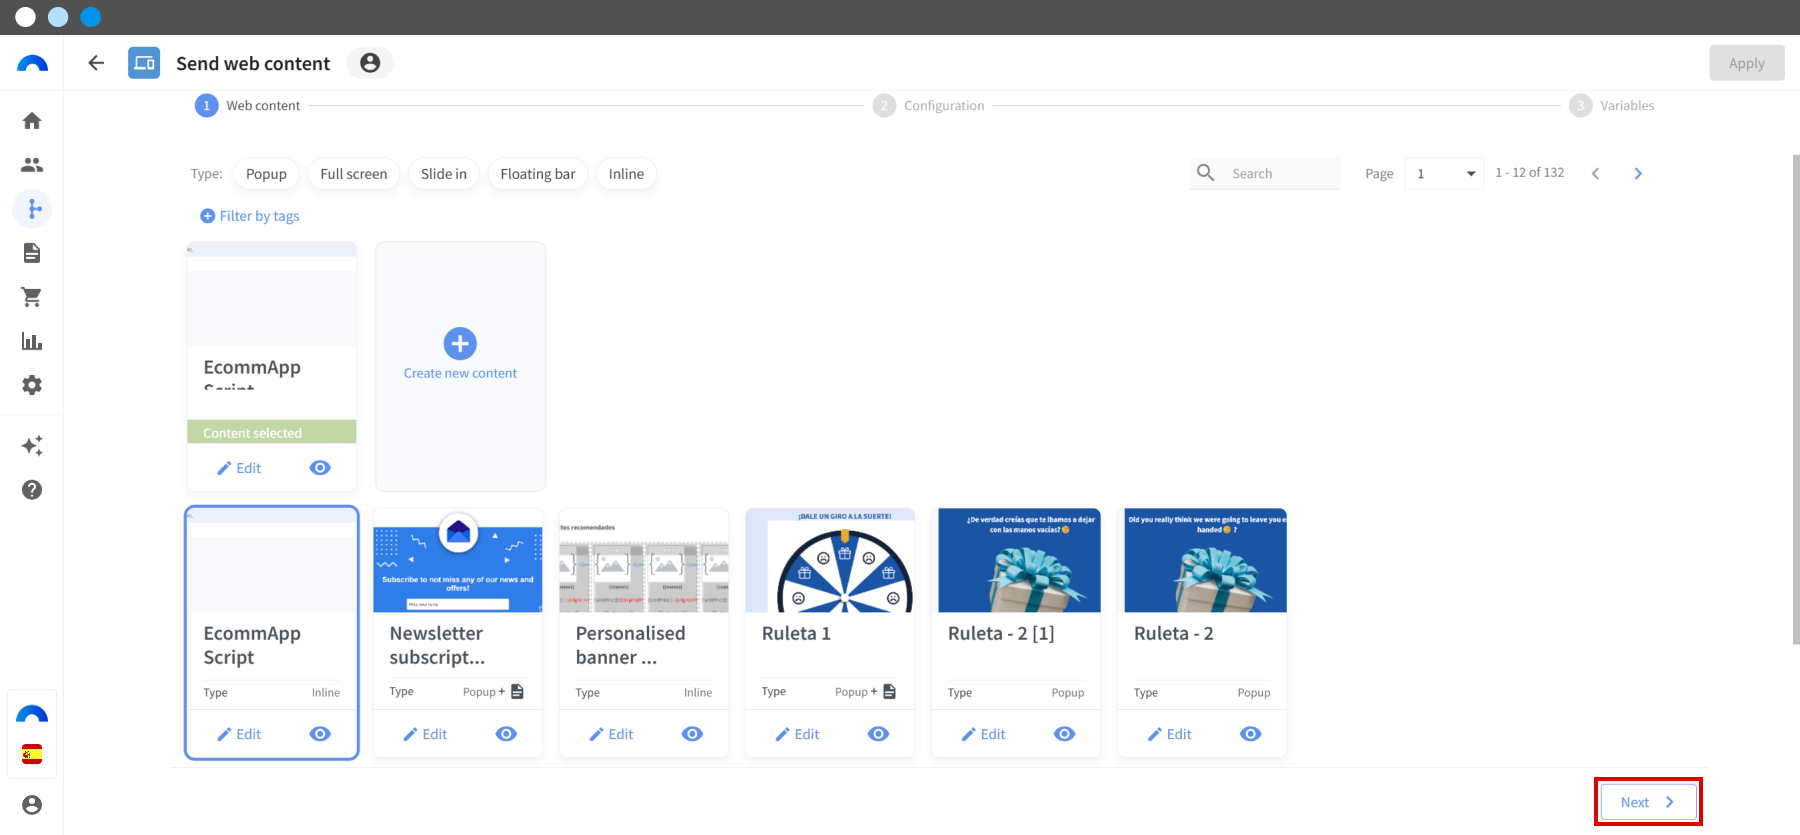Filter by Popup type
Viewport: 1800px width, 835px height.
pyautogui.click(x=266, y=174)
